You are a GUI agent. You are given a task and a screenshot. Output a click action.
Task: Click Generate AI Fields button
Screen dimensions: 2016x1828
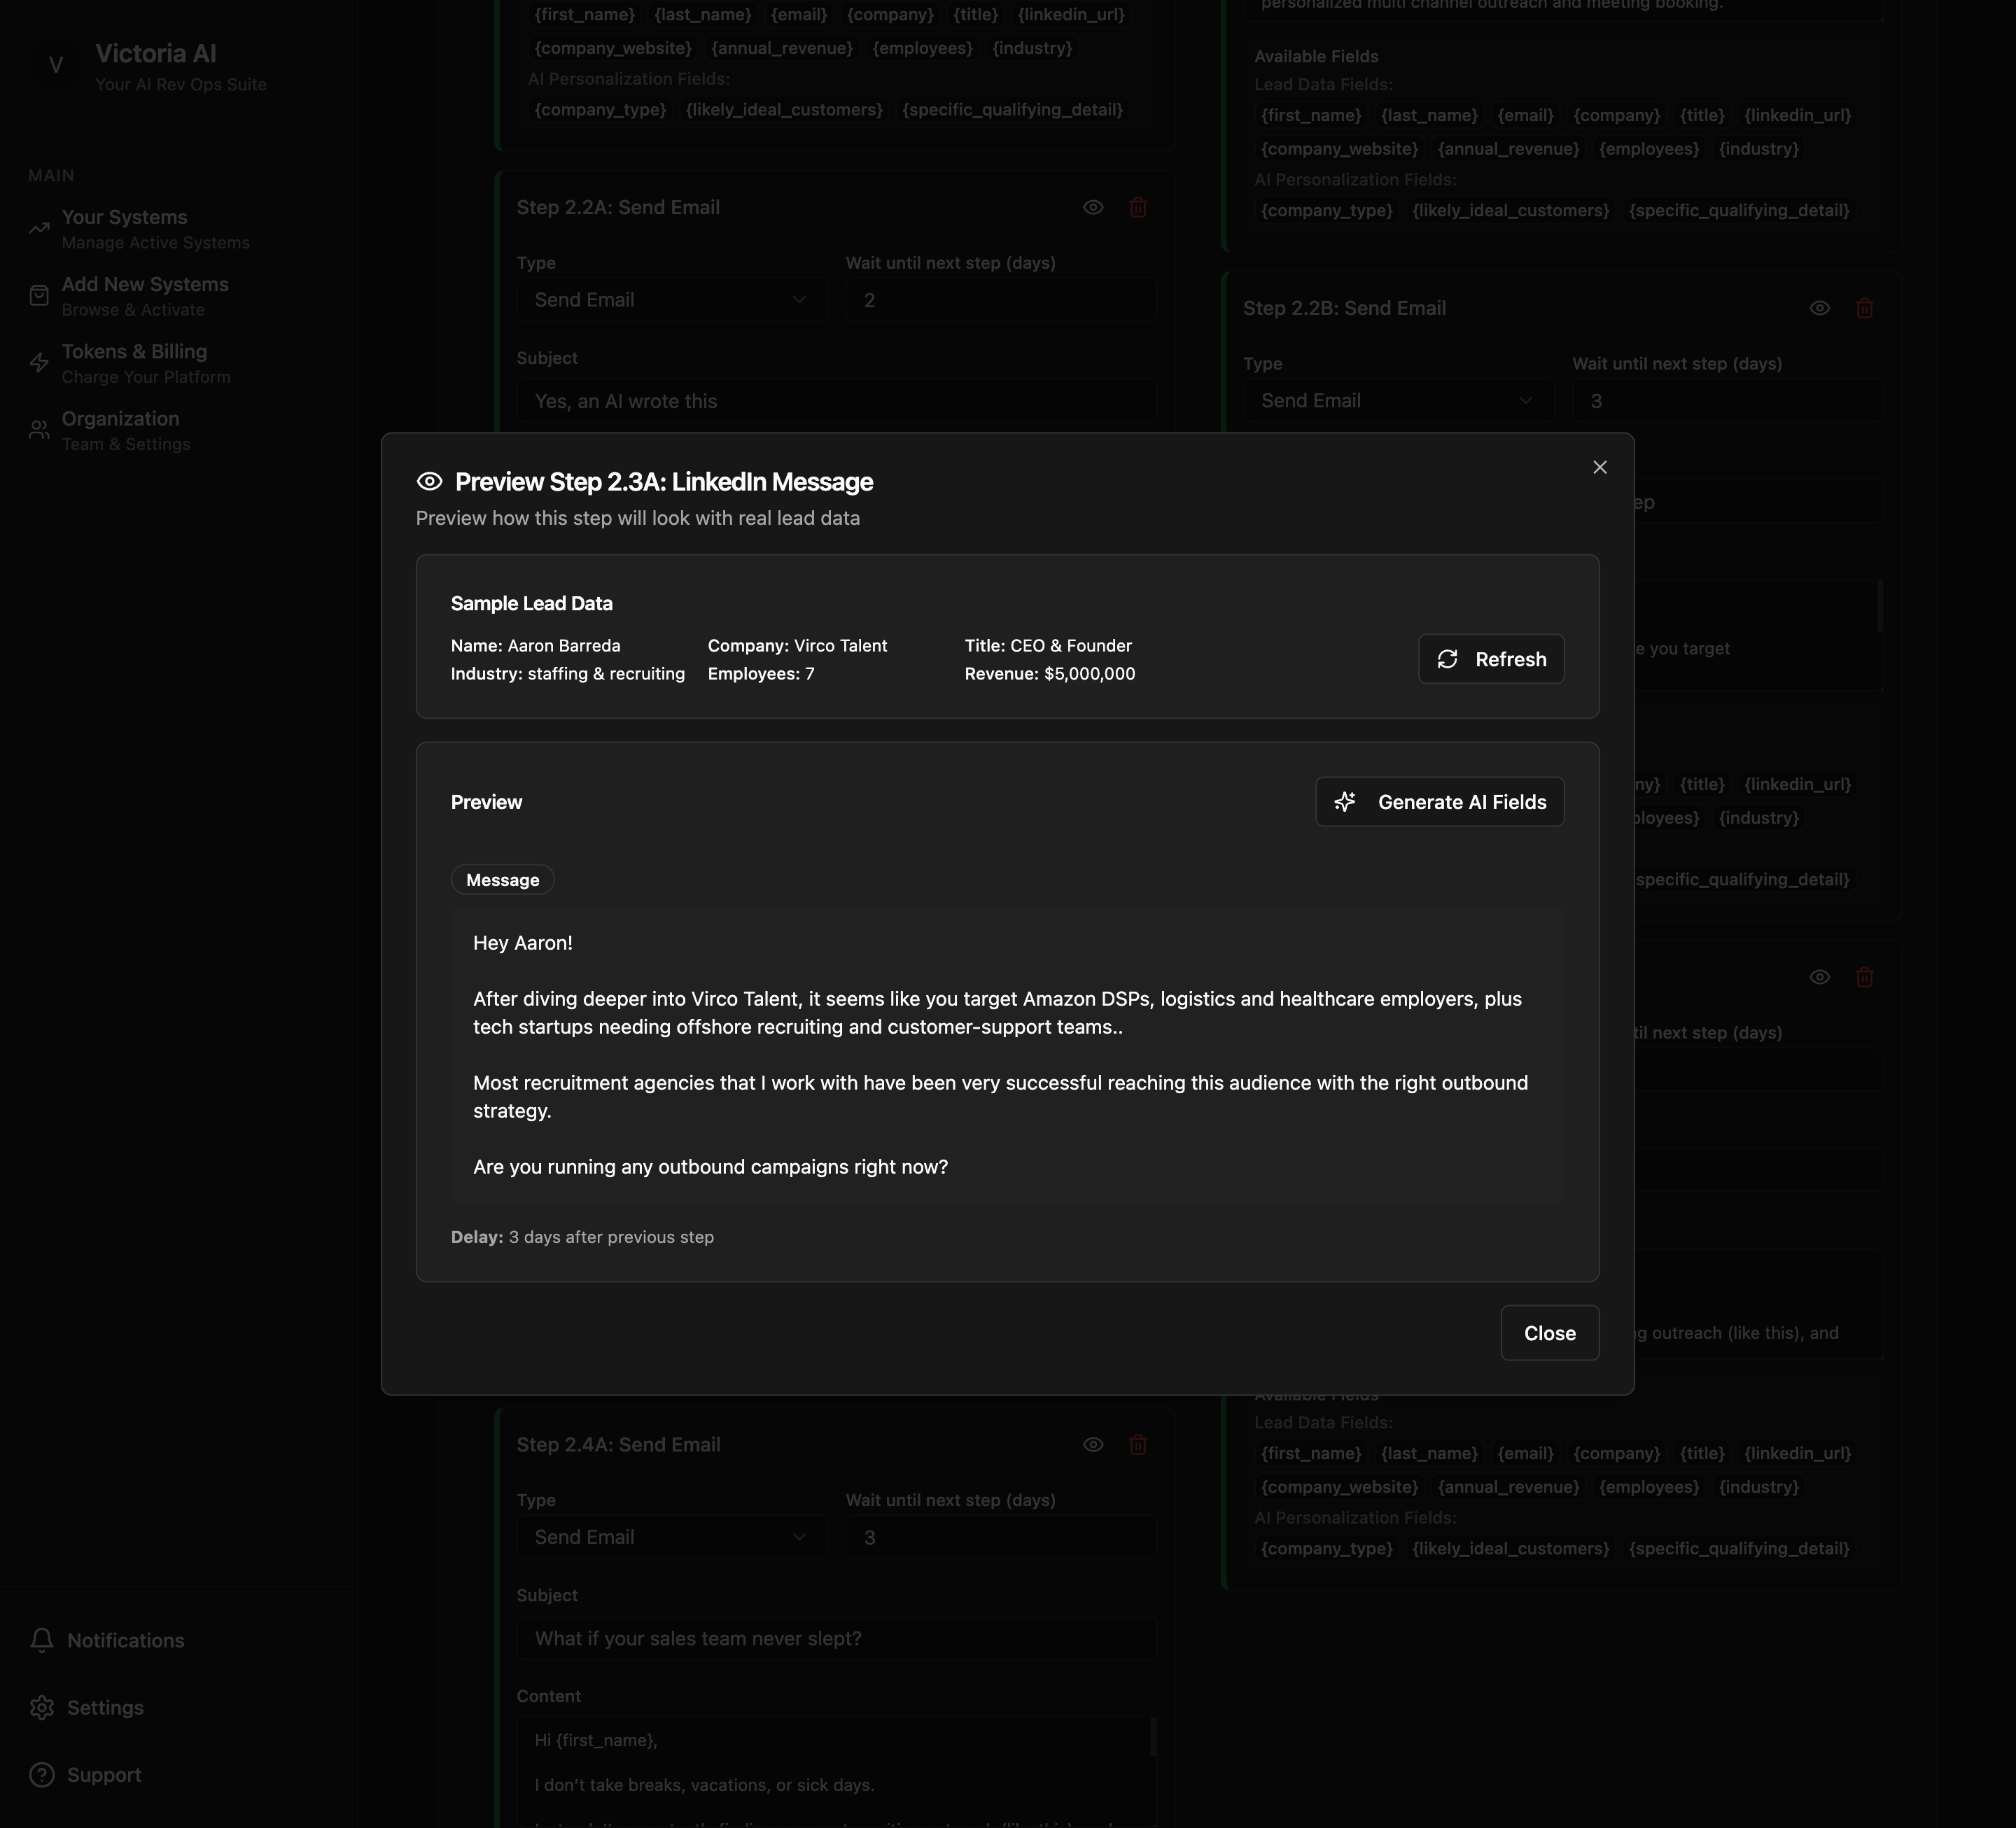(1439, 802)
